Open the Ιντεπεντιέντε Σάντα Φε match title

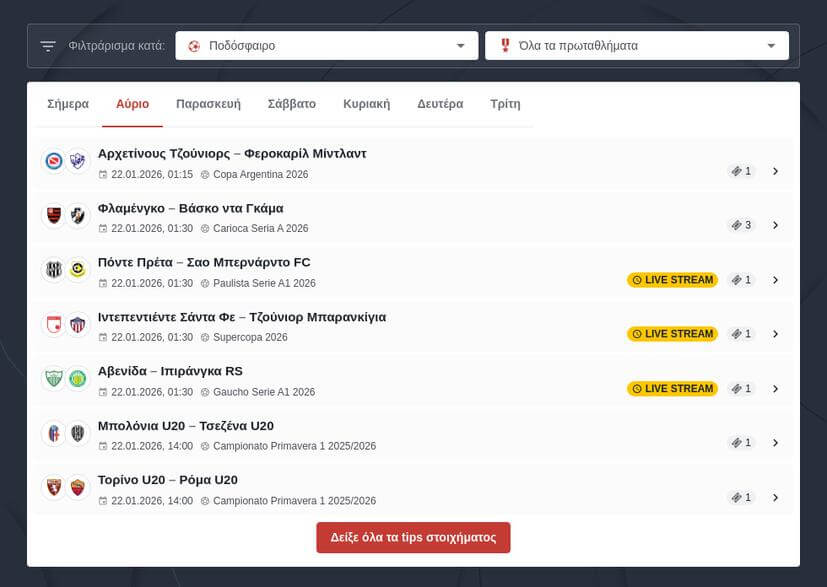click(241, 317)
